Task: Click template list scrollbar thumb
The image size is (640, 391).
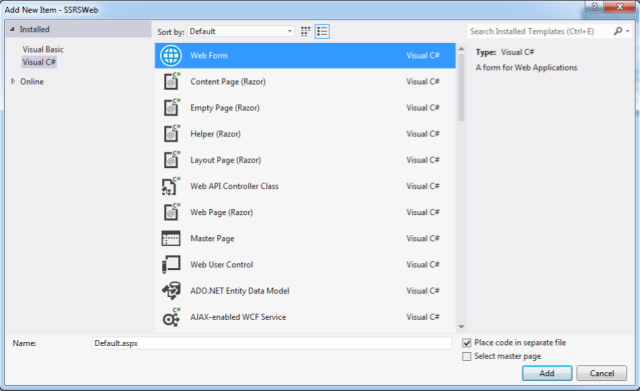Action: pyautogui.click(x=461, y=88)
